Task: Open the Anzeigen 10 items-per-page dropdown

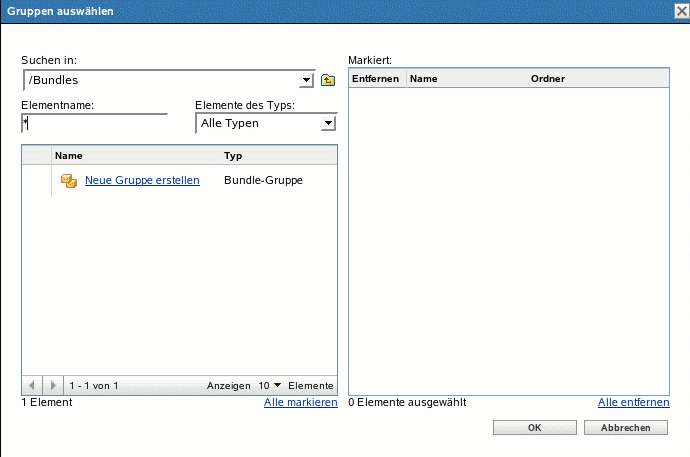Action: point(270,385)
